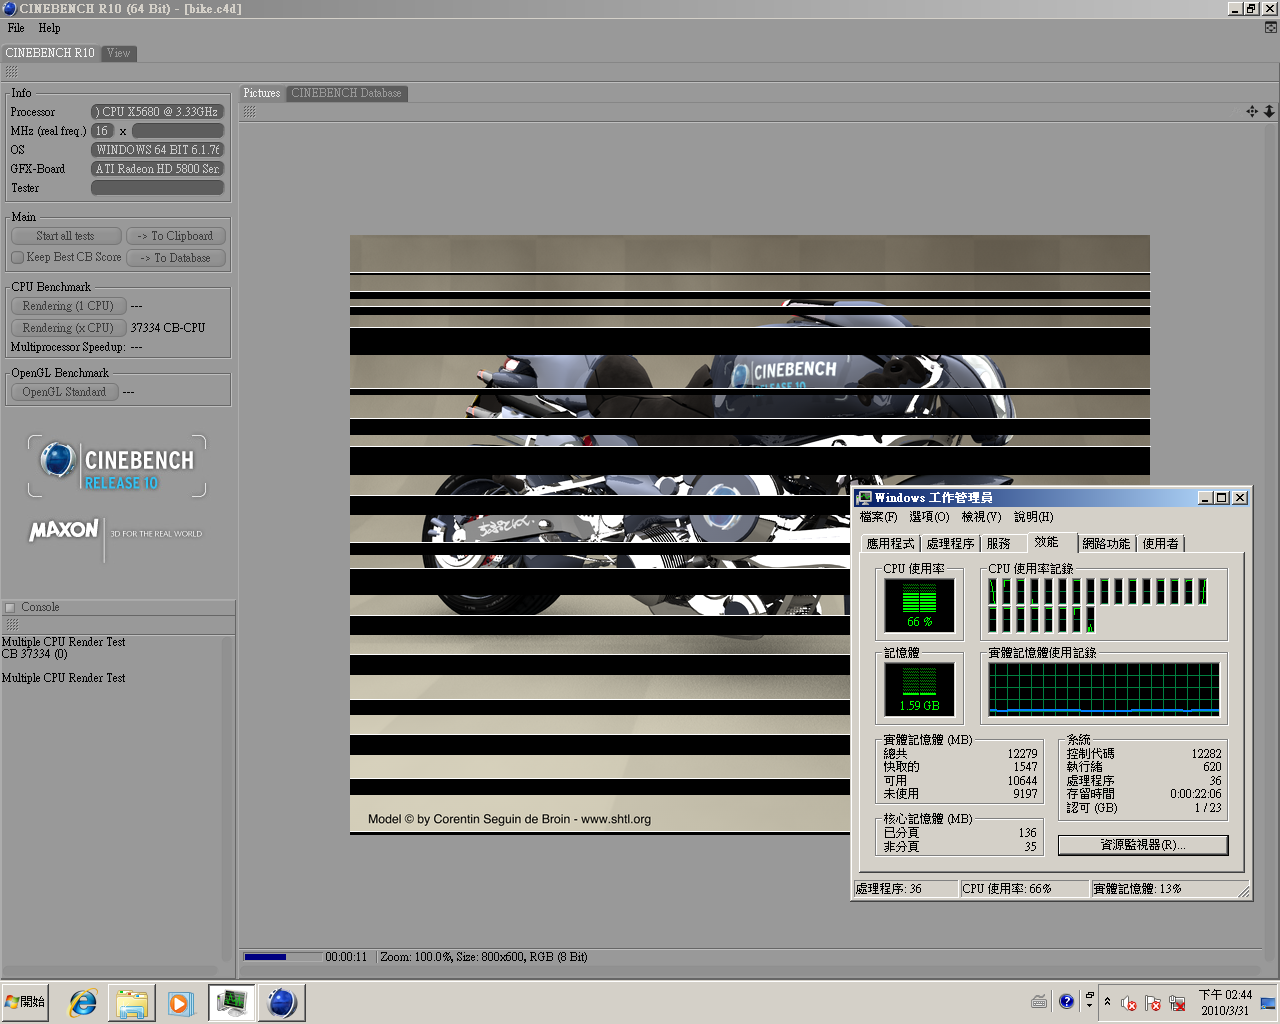The height and width of the screenshot is (1024, 1280).
Task: Click the empty MHz real freq field
Action: point(178,131)
